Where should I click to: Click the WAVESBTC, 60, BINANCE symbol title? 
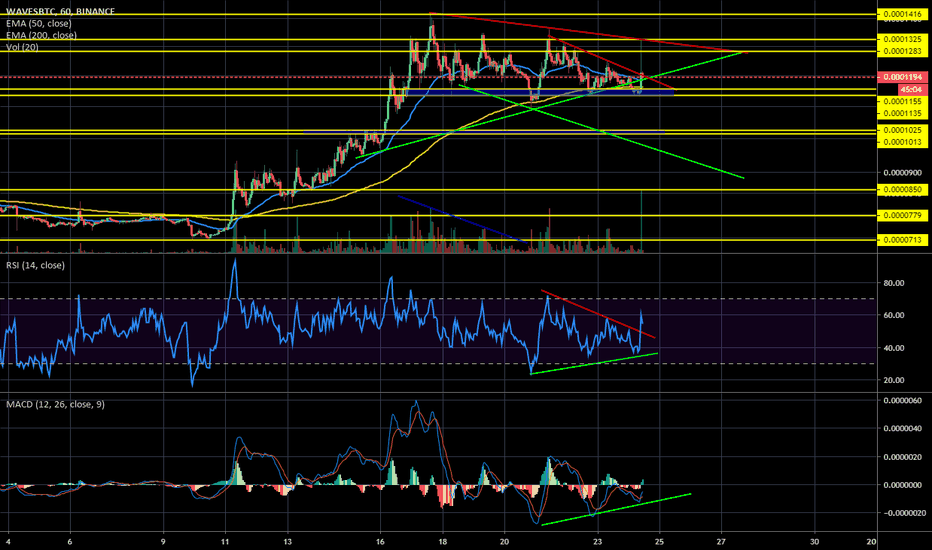(x=61, y=11)
